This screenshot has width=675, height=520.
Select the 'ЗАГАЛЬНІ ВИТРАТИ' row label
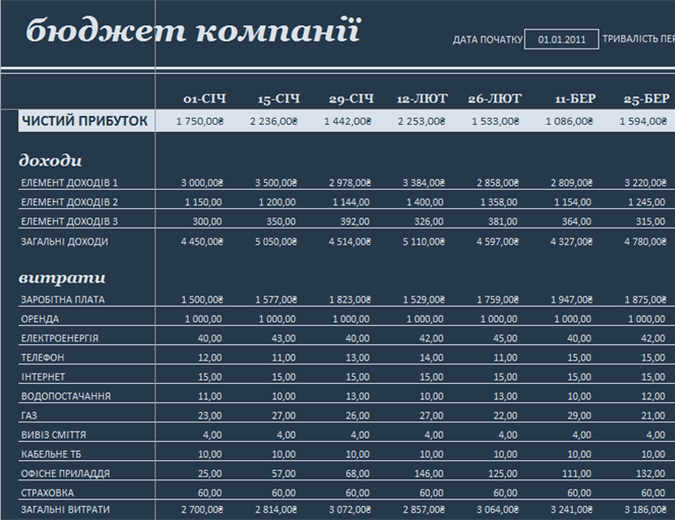point(65,511)
